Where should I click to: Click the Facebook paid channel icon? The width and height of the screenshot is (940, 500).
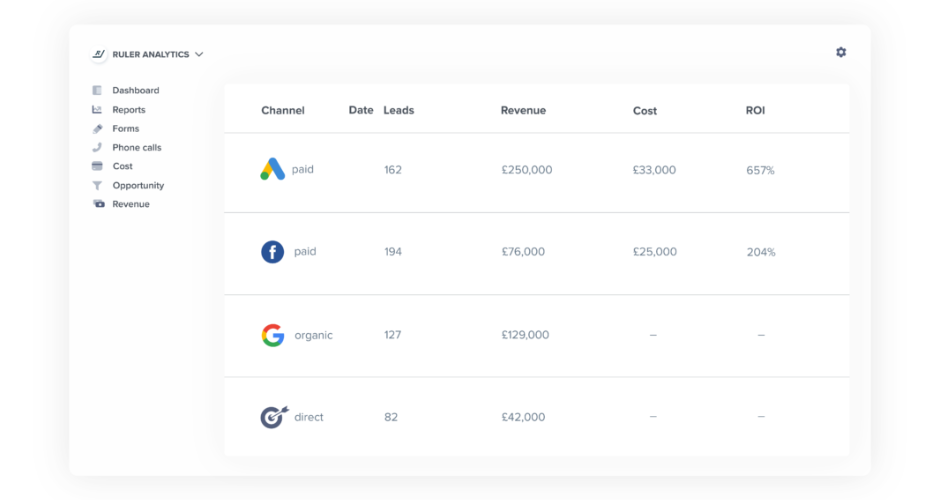(x=272, y=252)
